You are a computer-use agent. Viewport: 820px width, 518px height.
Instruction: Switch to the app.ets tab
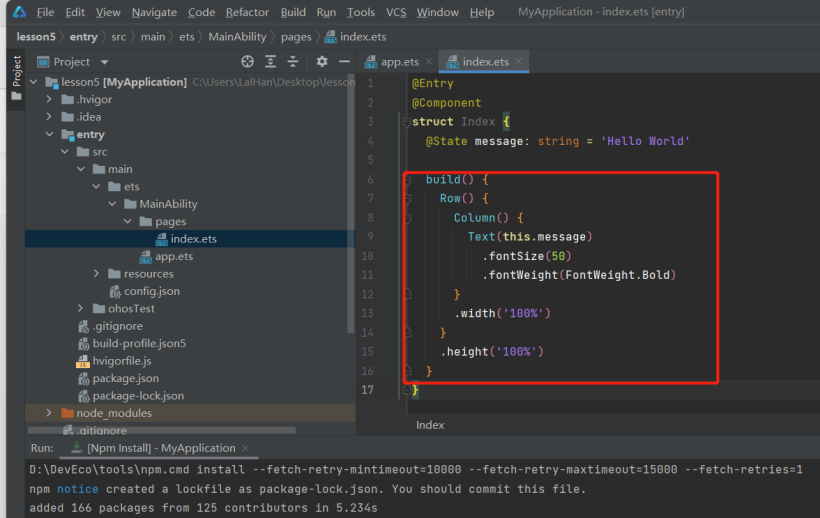(x=399, y=62)
